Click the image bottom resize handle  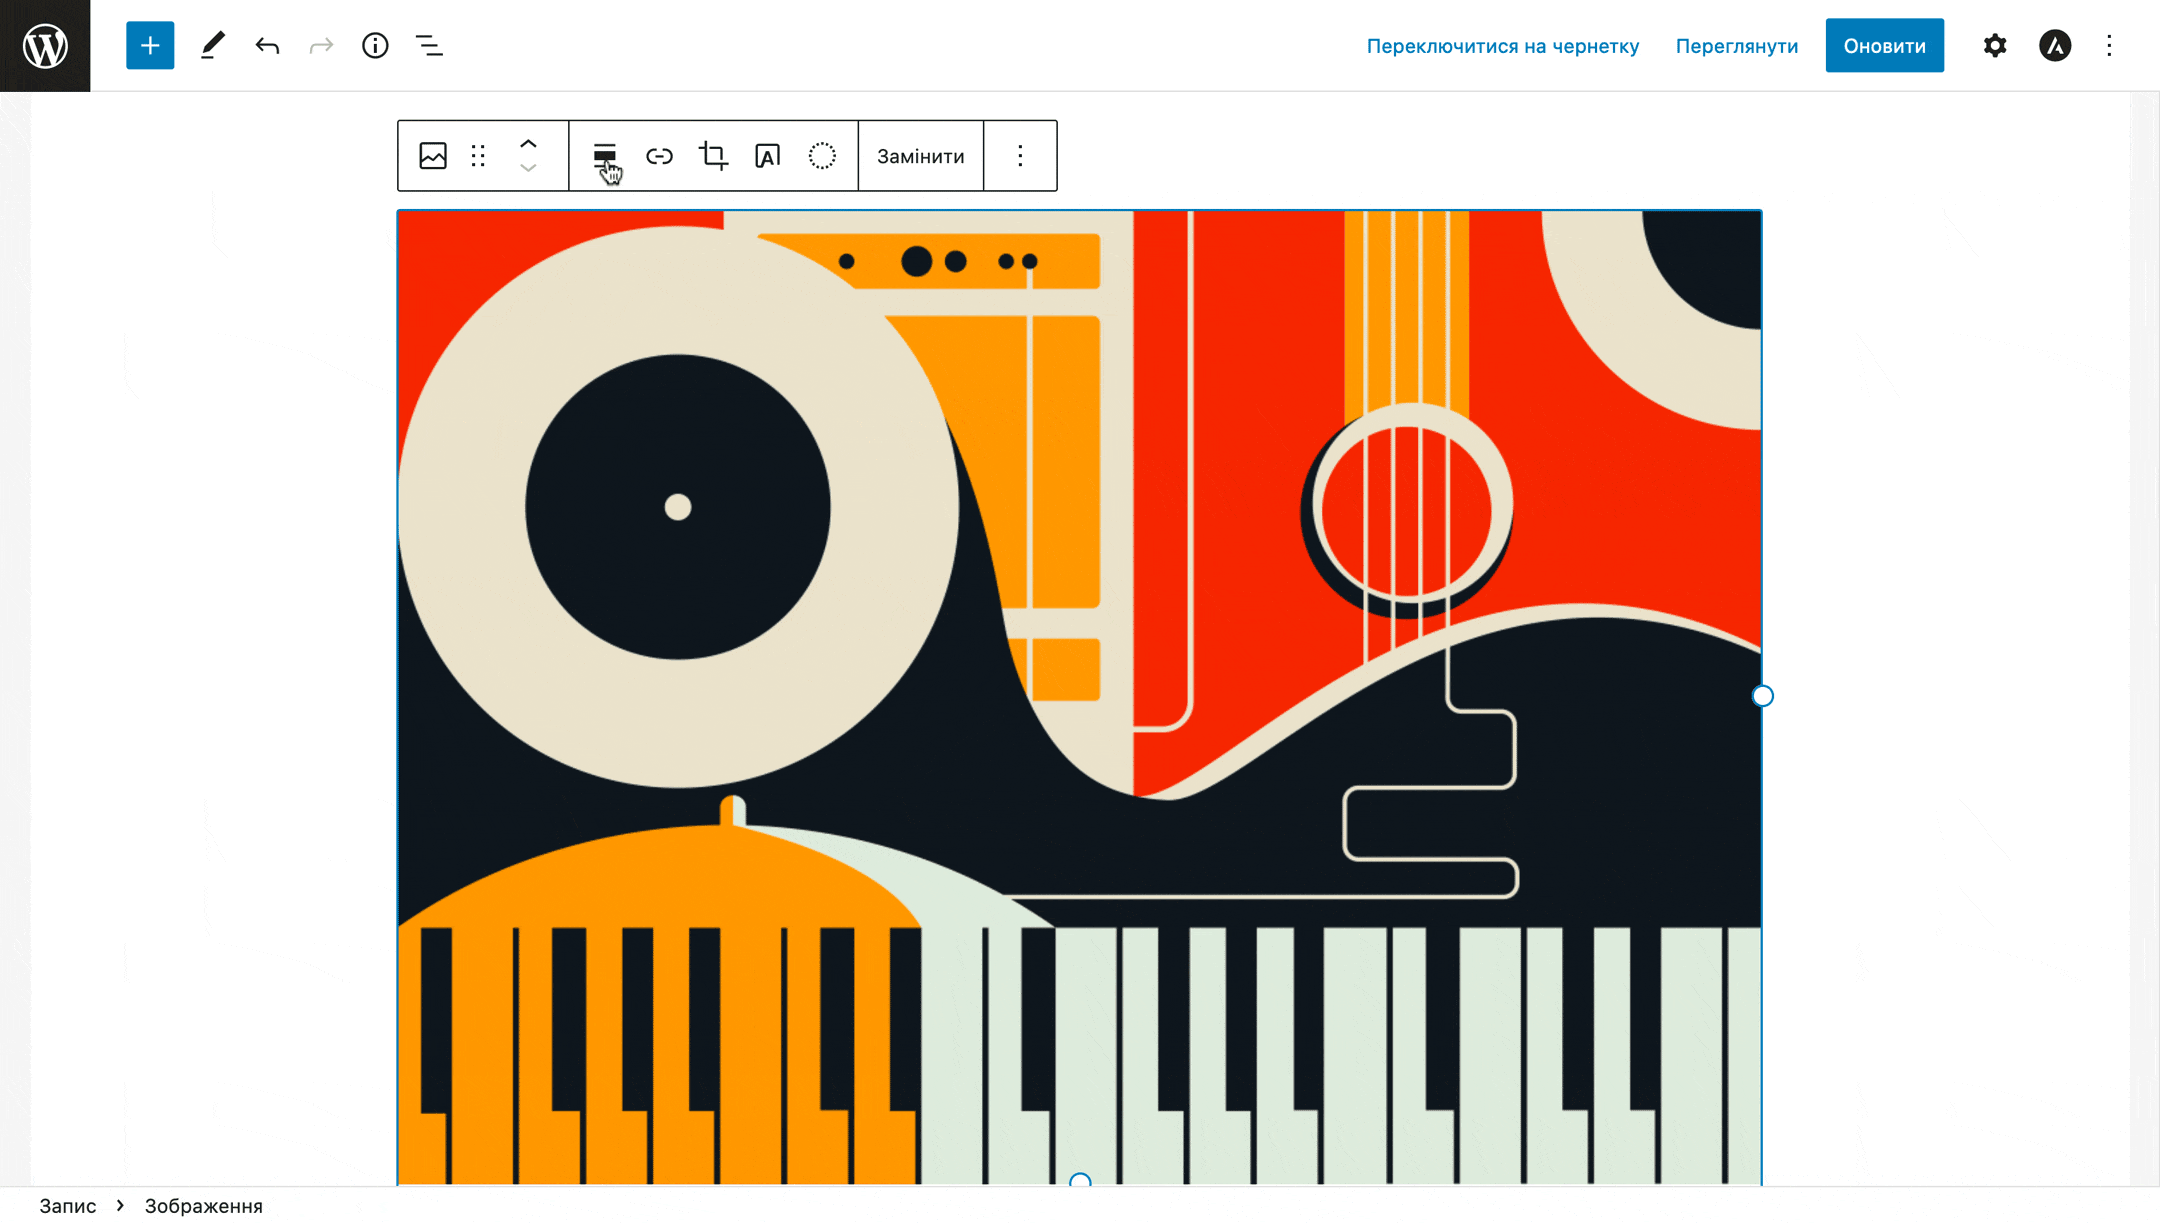[1080, 1181]
